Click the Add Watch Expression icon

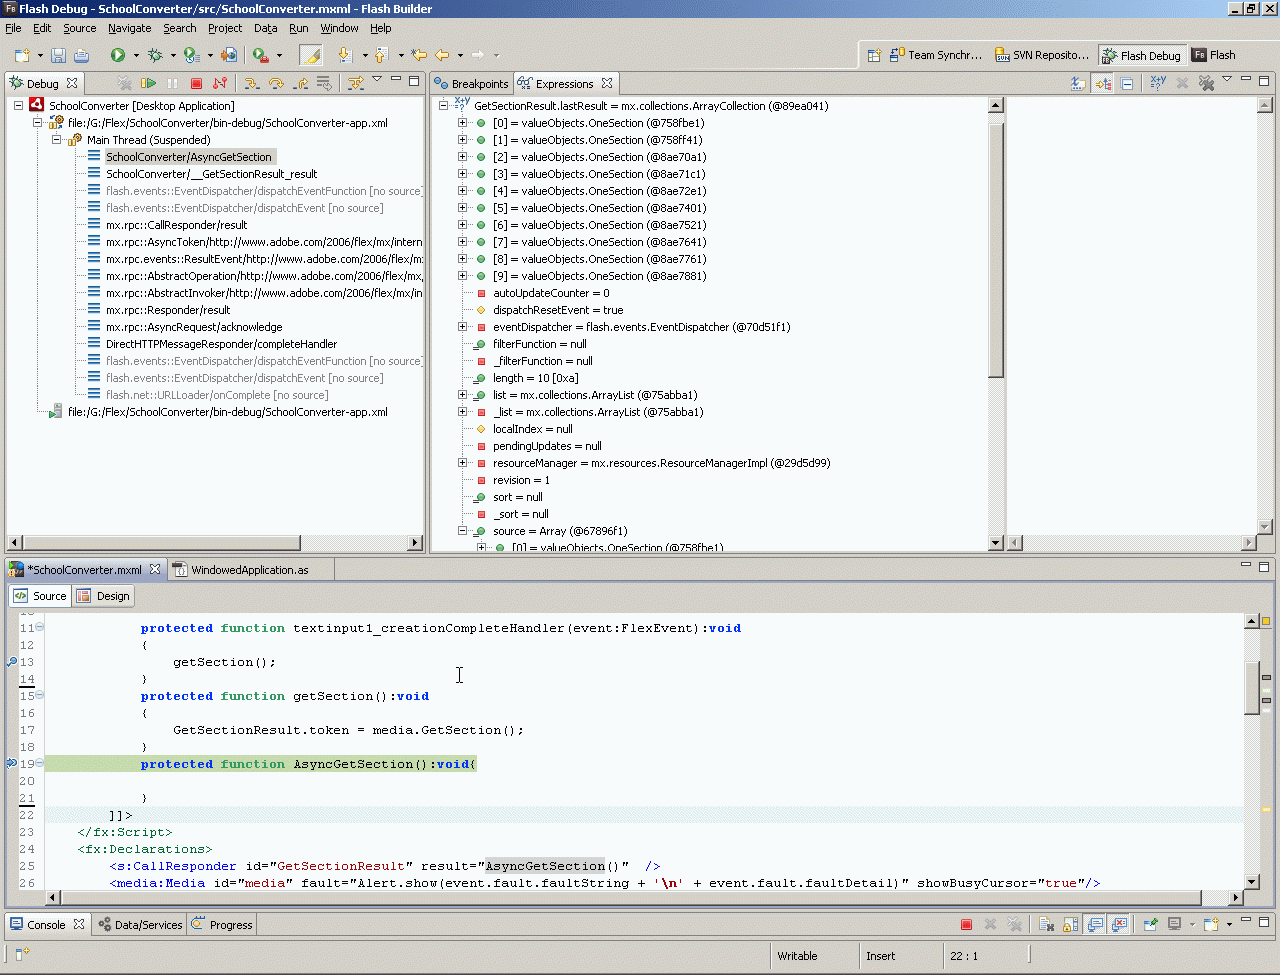click(x=1158, y=84)
